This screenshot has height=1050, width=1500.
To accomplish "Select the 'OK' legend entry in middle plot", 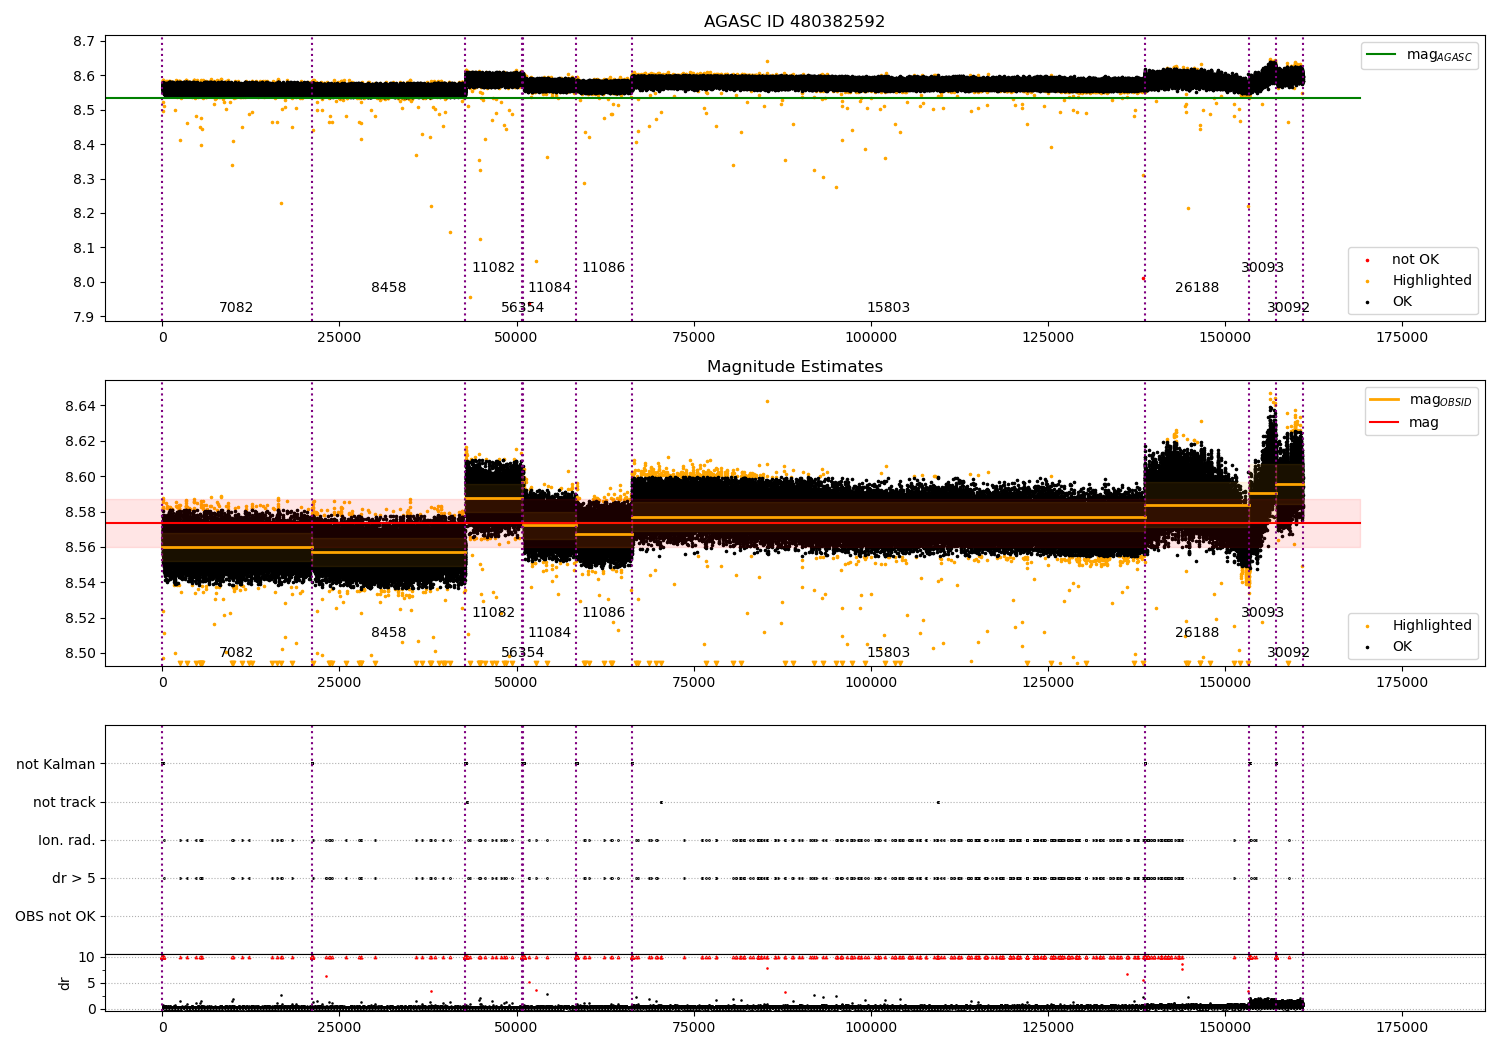I will [x=1390, y=647].
